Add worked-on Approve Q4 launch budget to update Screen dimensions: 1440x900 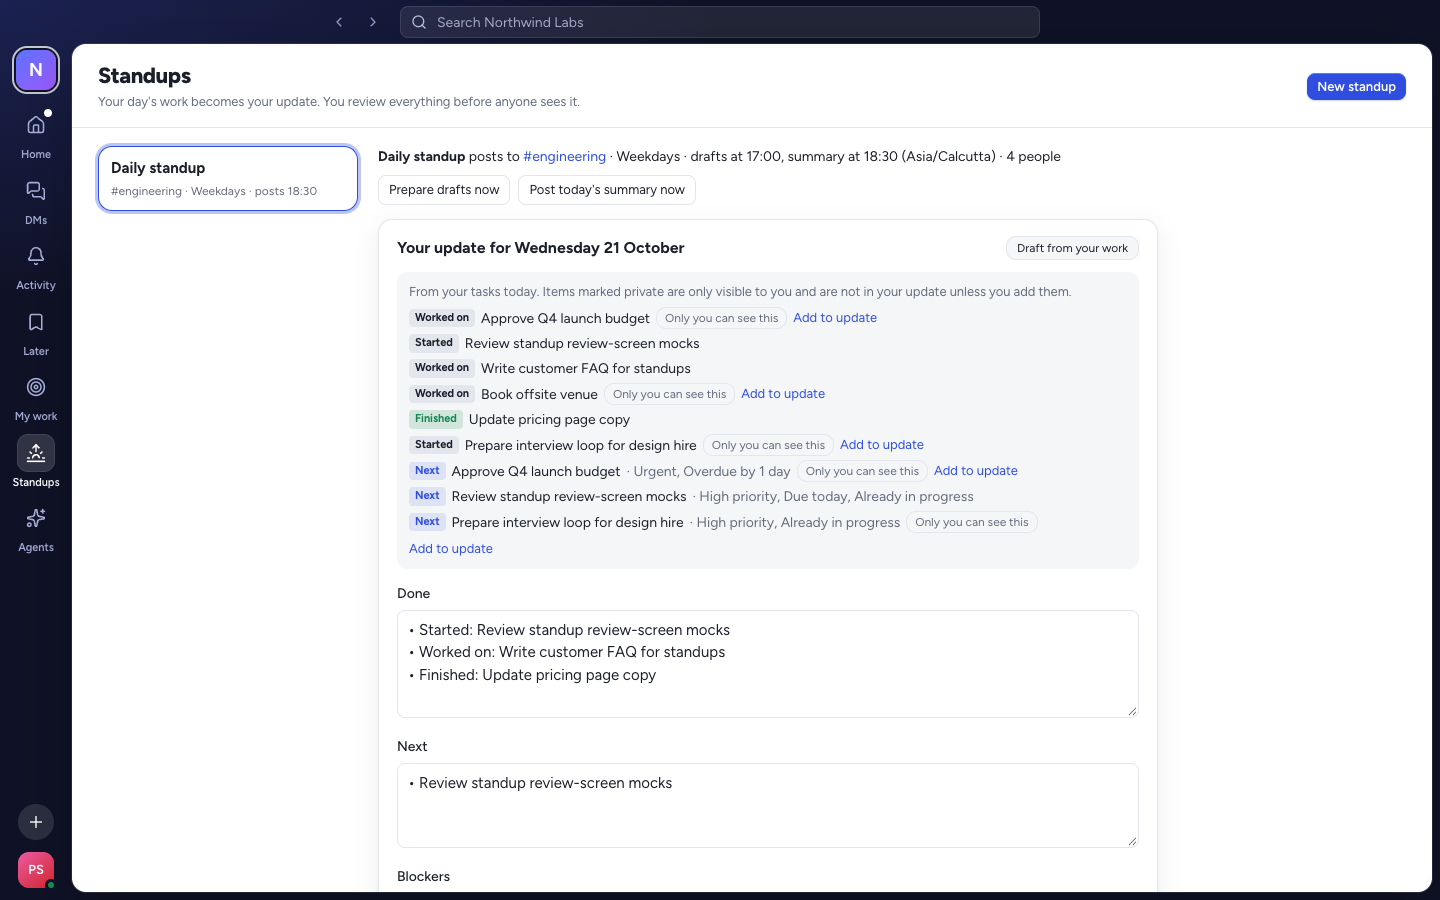pyautogui.click(x=835, y=318)
